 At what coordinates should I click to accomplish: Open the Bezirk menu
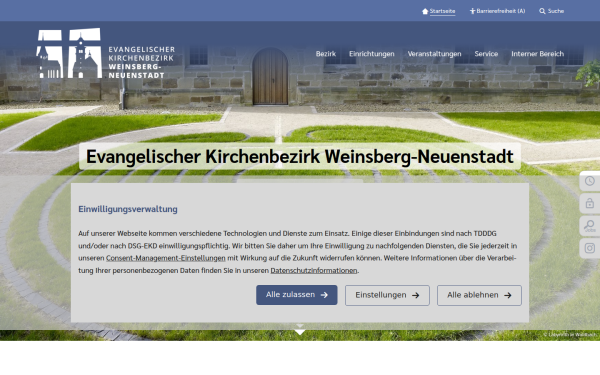click(326, 54)
